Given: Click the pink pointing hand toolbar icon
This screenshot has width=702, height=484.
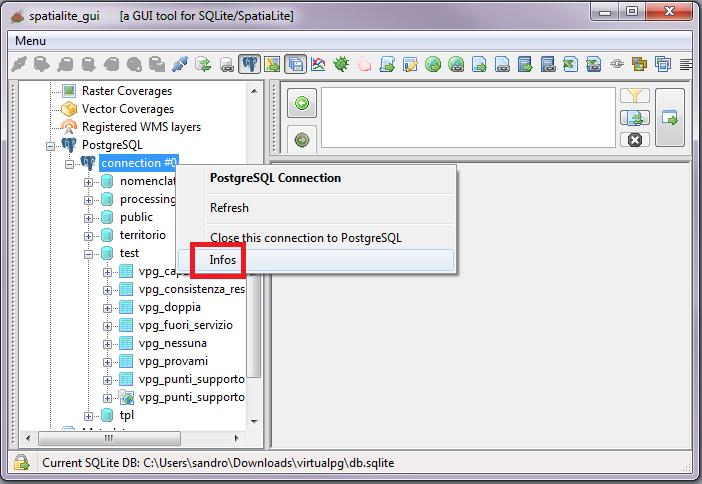Looking at the screenshot, I should (x=364, y=64).
